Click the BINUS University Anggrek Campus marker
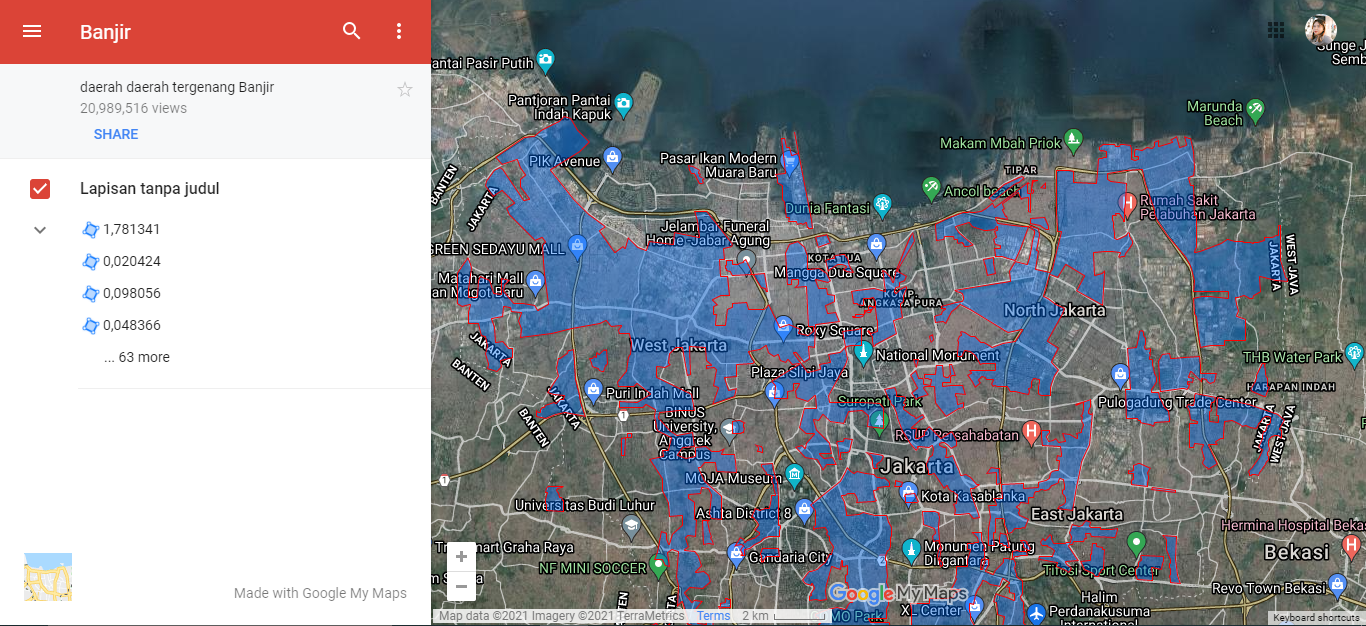 tap(729, 430)
